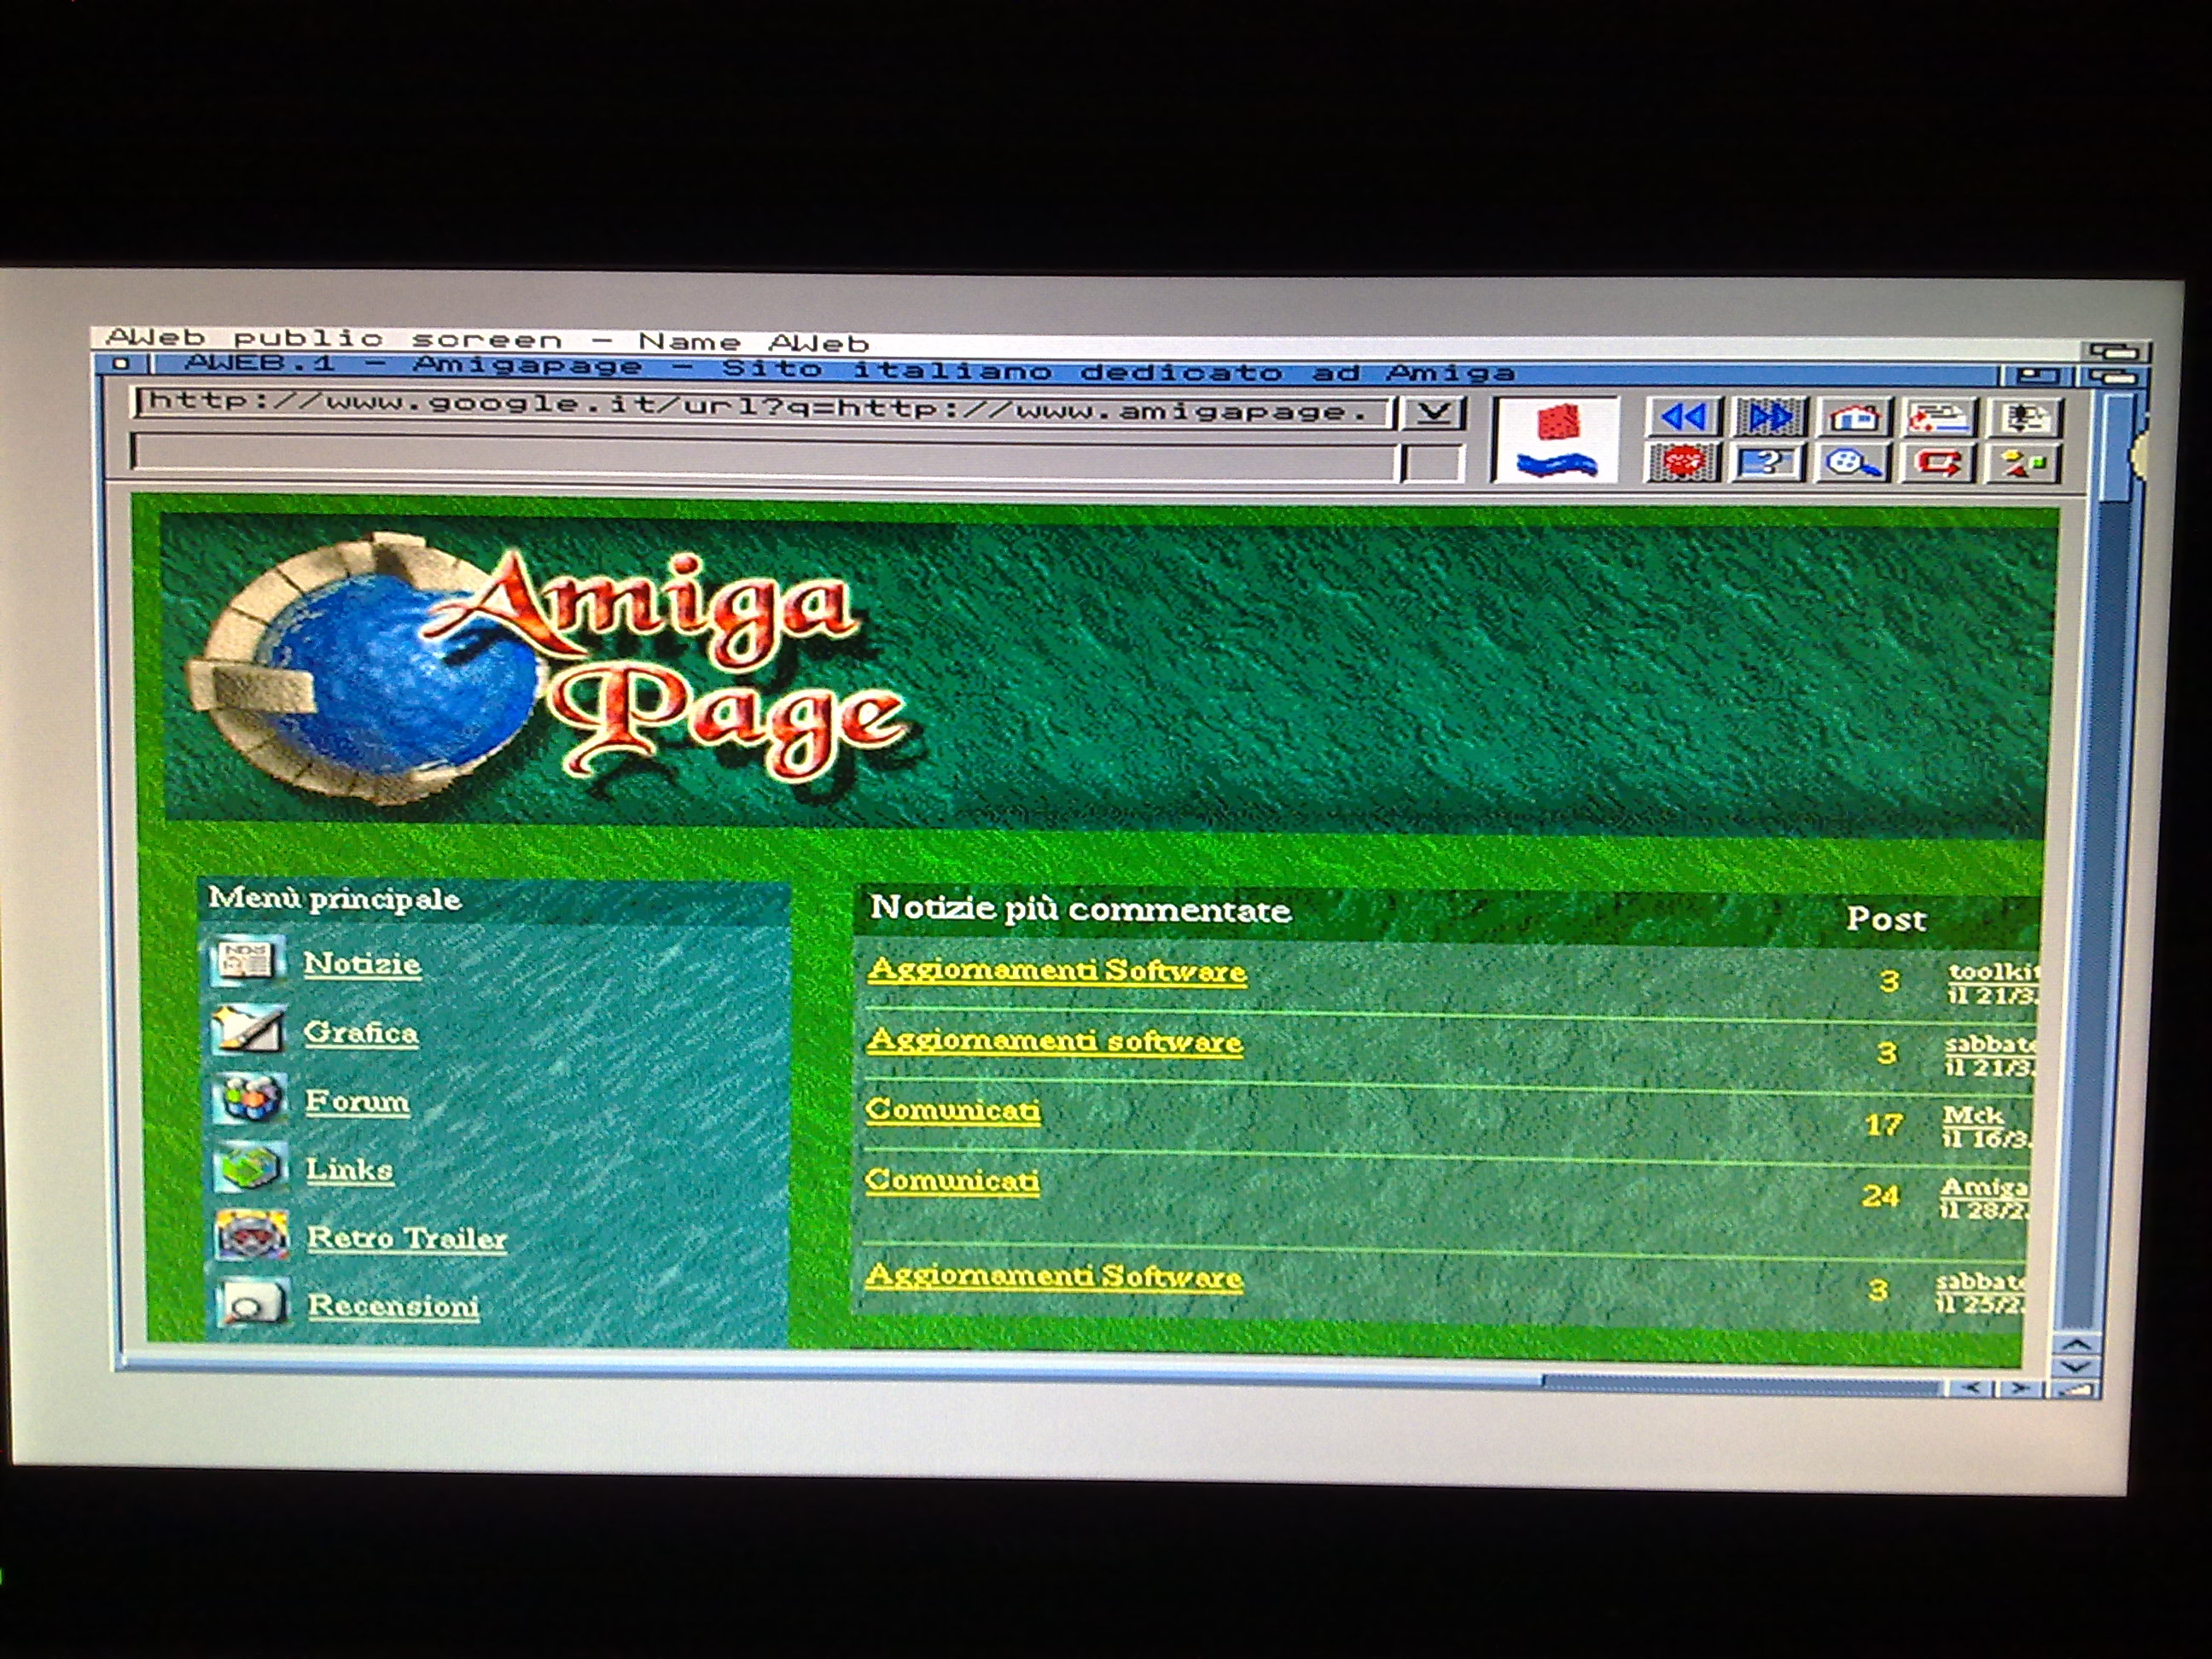Image resolution: width=2212 pixels, height=1659 pixels.
Task: Go to the Home page icon
Action: [x=1854, y=417]
